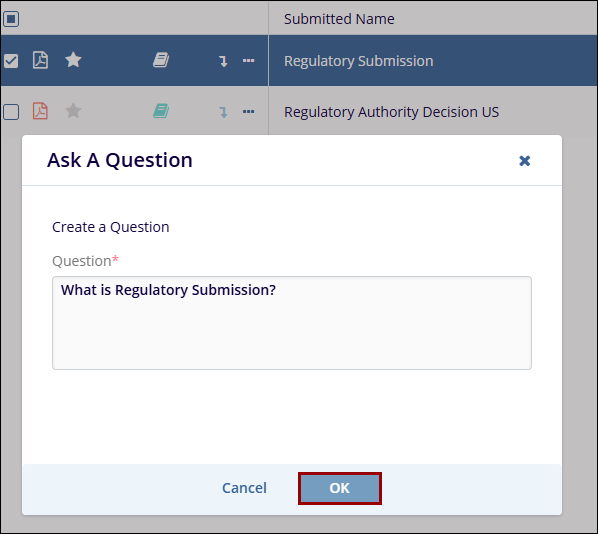The height and width of the screenshot is (534, 598).
Task: Click the Submitted Name column header
Action: tap(339, 19)
